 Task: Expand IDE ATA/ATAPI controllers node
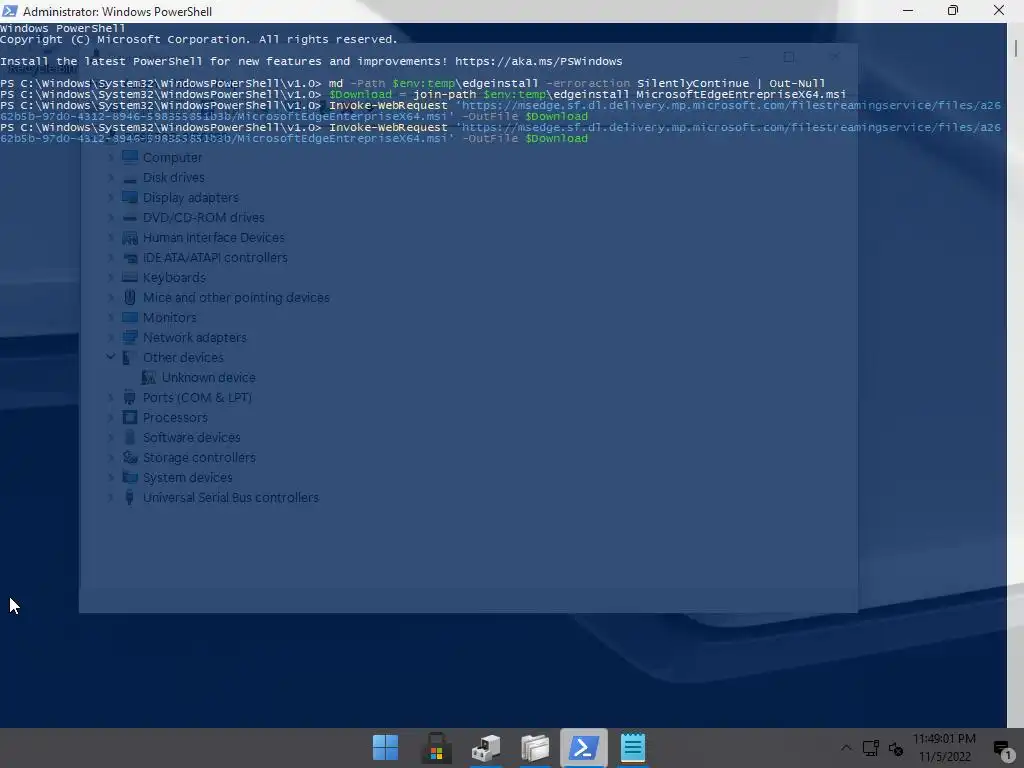pos(110,257)
